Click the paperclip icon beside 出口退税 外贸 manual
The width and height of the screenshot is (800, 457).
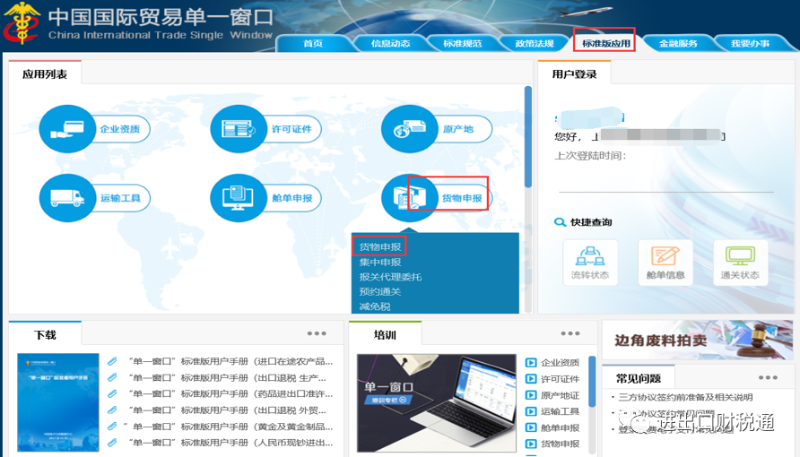[x=112, y=410]
